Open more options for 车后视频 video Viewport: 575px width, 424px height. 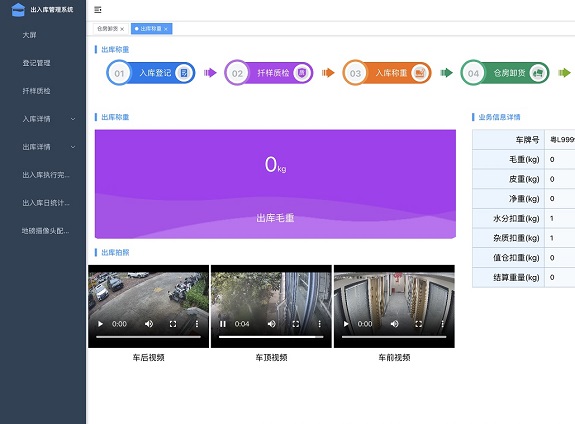[197, 324]
